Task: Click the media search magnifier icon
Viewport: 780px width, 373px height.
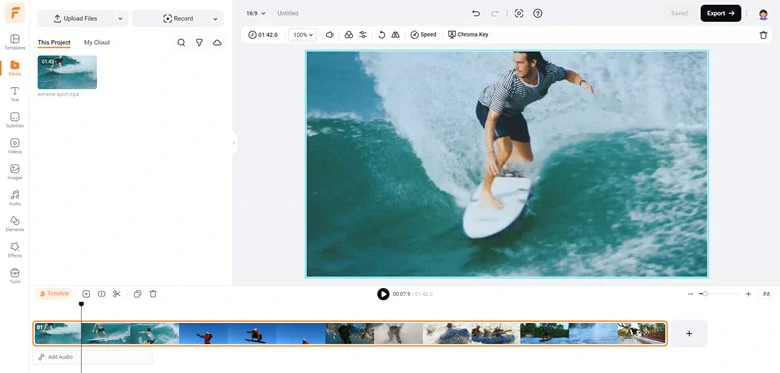Action: 182,43
